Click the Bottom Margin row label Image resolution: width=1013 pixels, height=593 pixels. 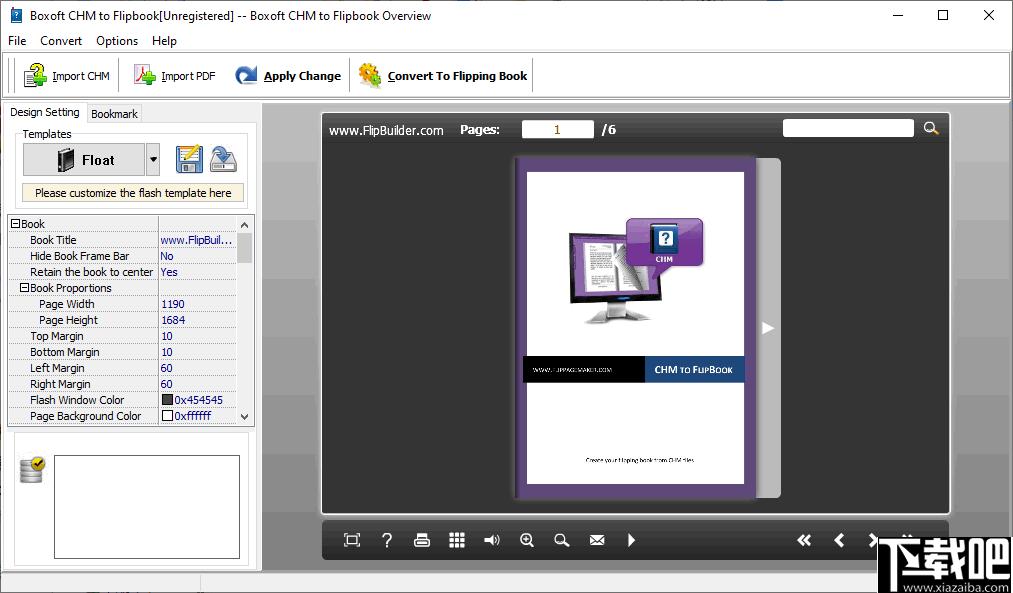(x=65, y=352)
